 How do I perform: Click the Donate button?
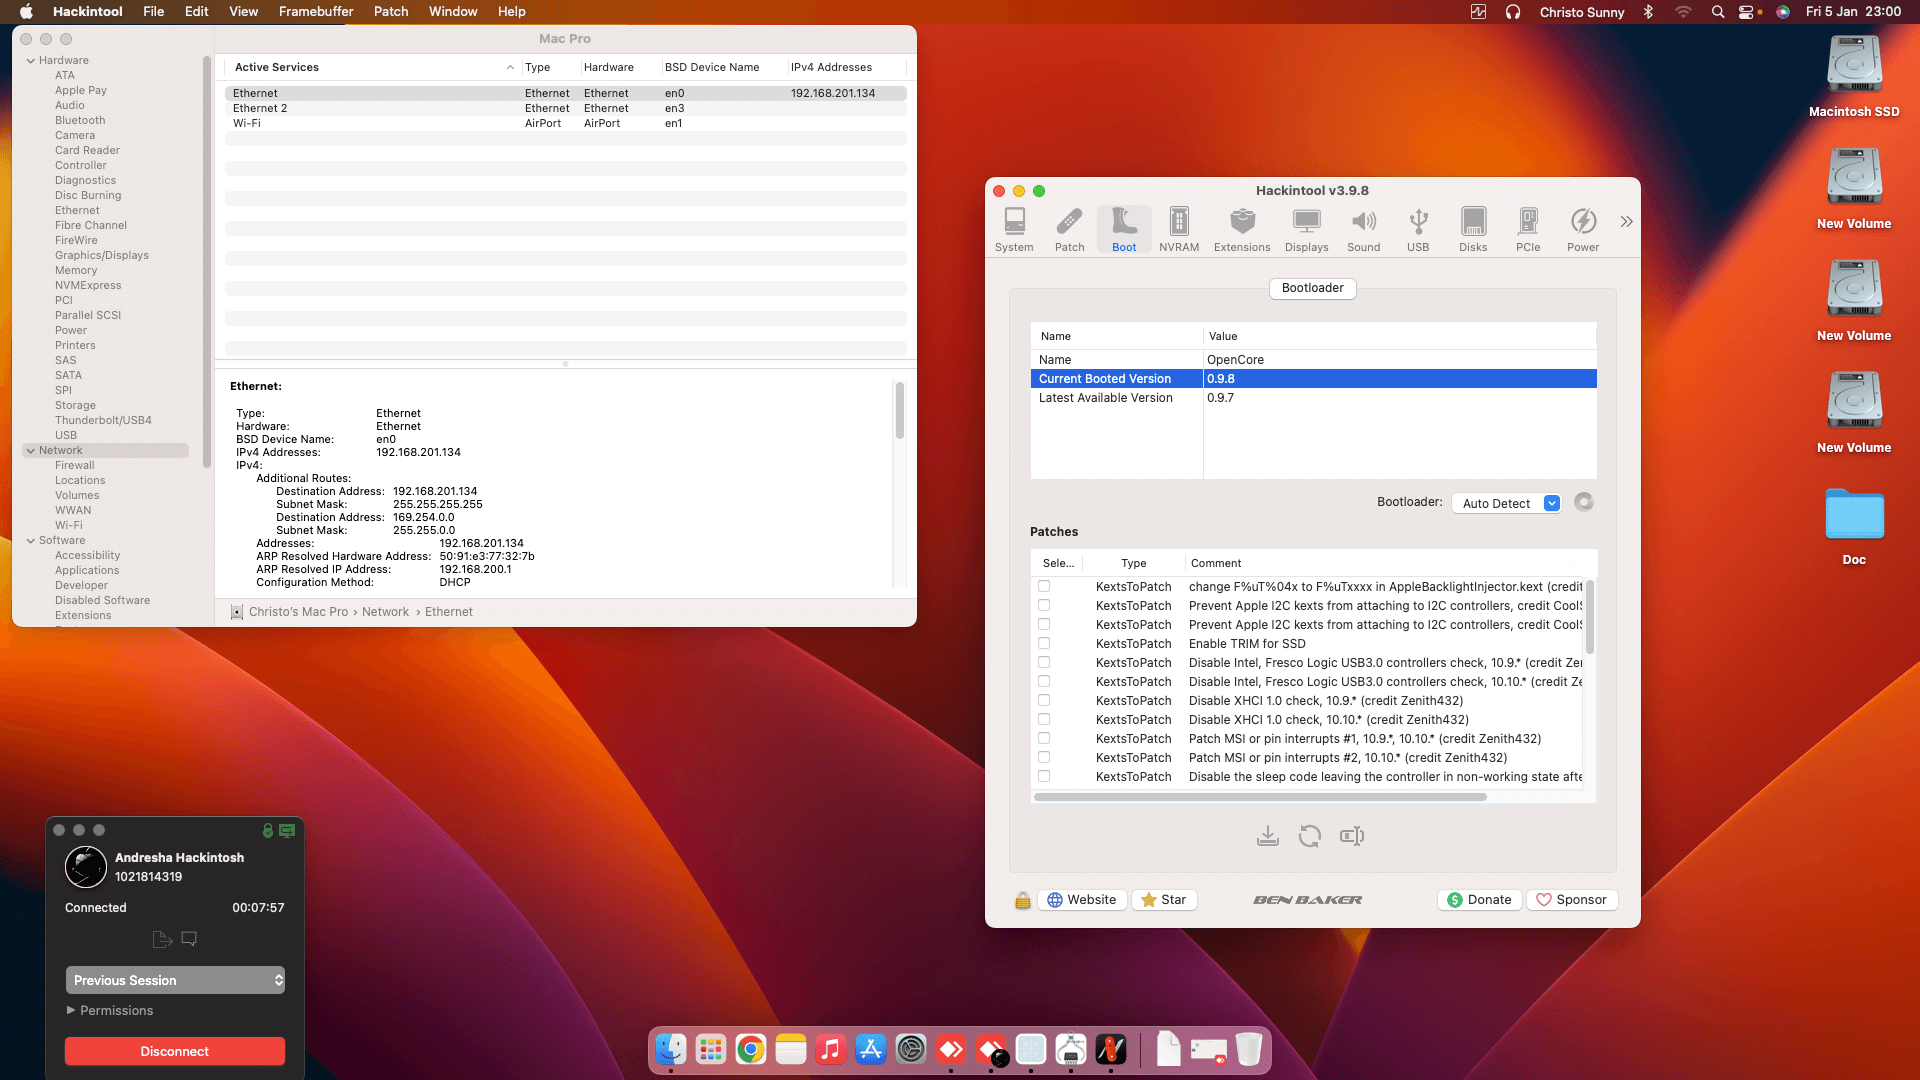pos(1480,900)
